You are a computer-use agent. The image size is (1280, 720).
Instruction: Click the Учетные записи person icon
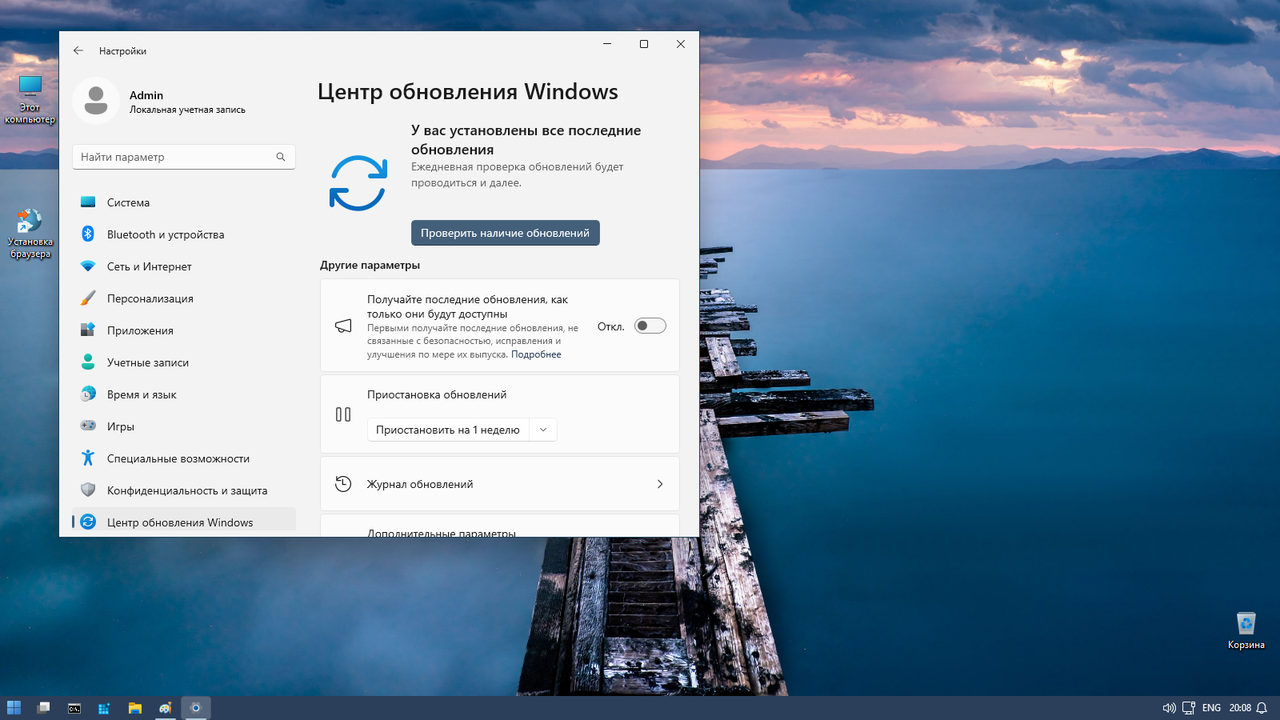pyautogui.click(x=88, y=362)
